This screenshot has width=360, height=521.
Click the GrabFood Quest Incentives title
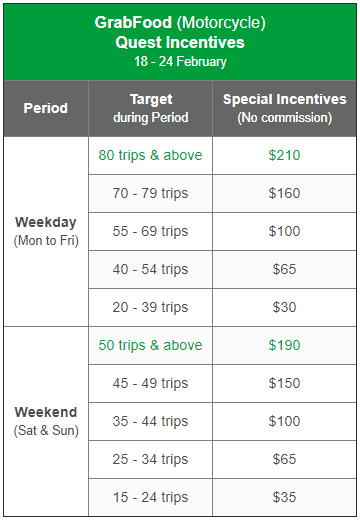pyautogui.click(x=180, y=42)
